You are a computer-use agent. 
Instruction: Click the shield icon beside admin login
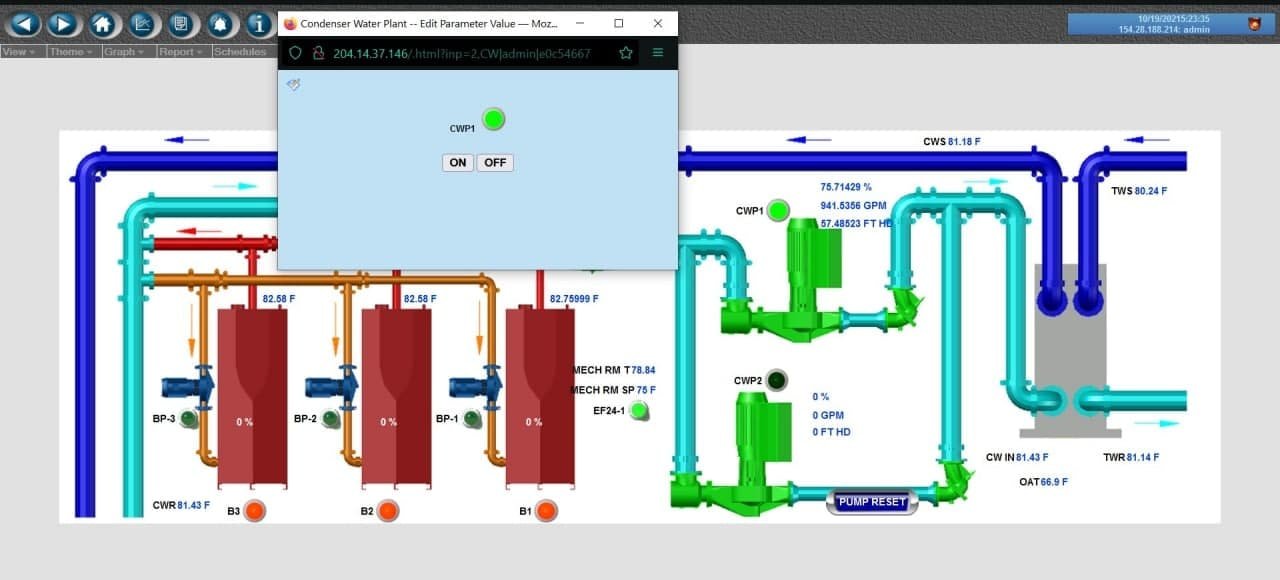tap(1254, 24)
